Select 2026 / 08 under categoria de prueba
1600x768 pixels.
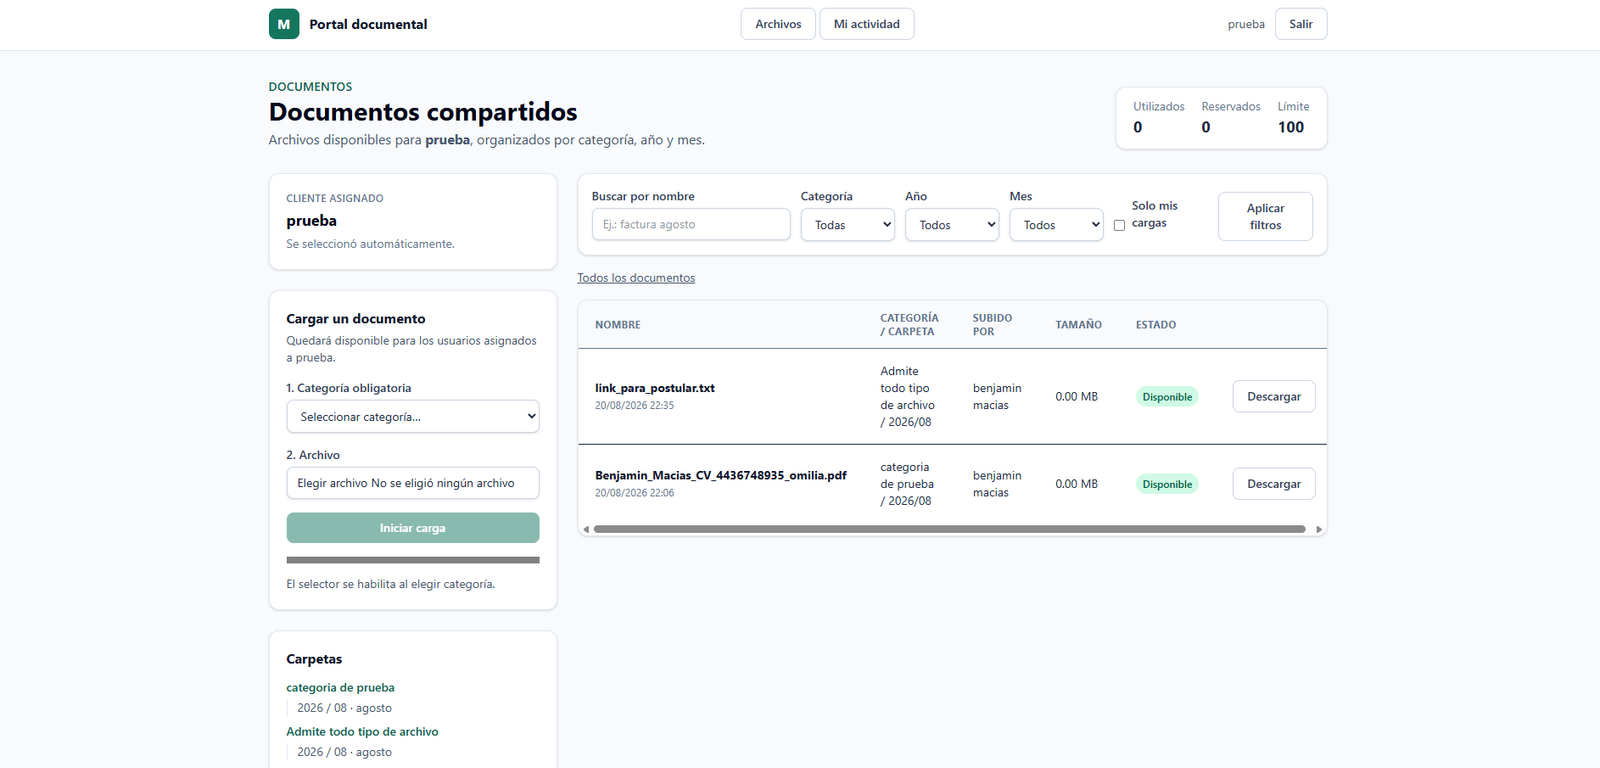click(344, 708)
